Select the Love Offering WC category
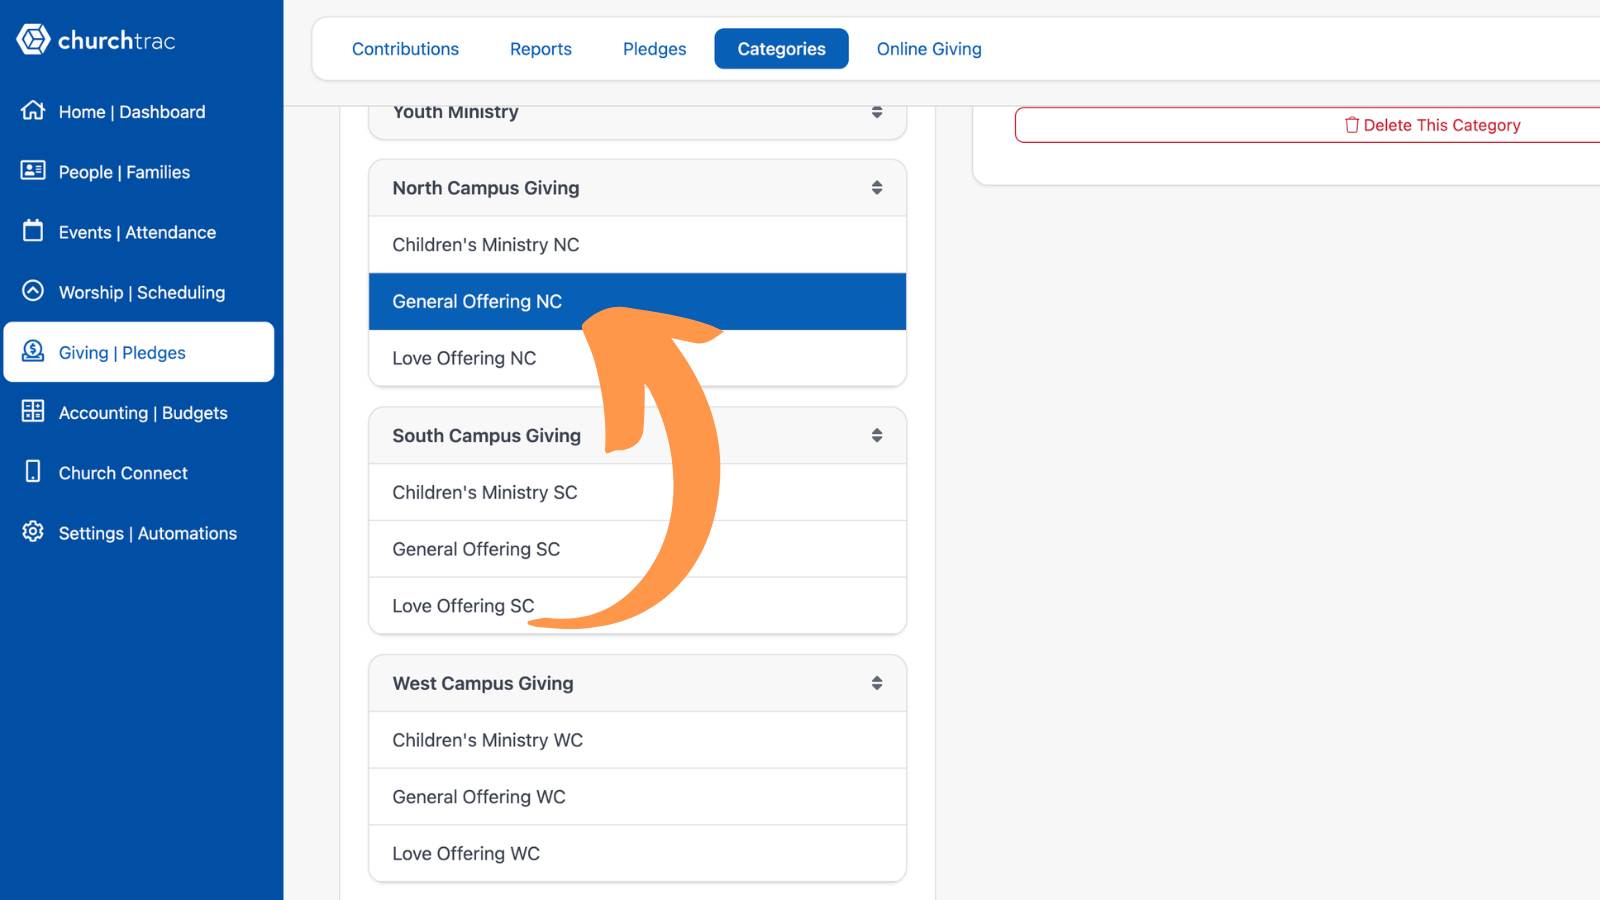The width and height of the screenshot is (1600, 900). click(x=637, y=854)
